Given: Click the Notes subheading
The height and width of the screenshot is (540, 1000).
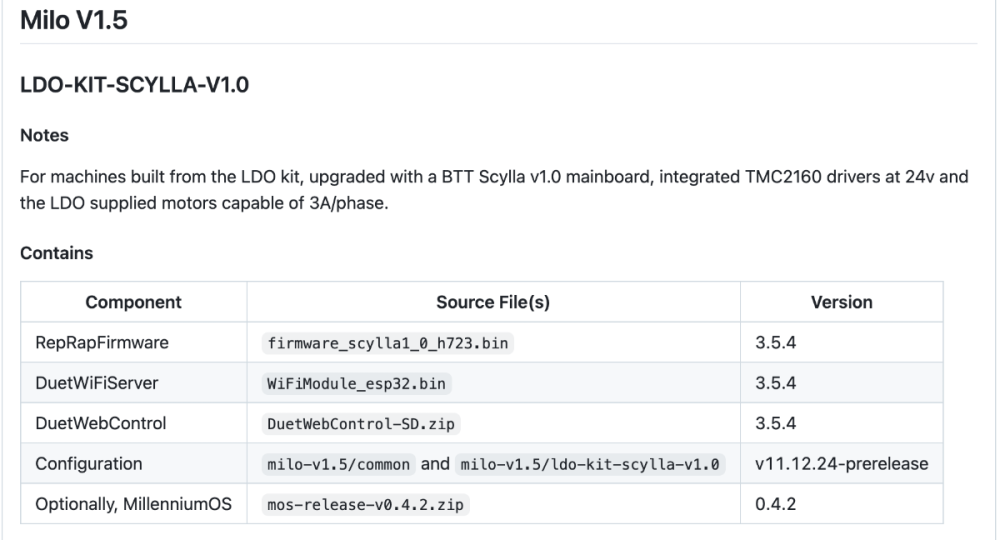Looking at the screenshot, I should coord(45,135).
